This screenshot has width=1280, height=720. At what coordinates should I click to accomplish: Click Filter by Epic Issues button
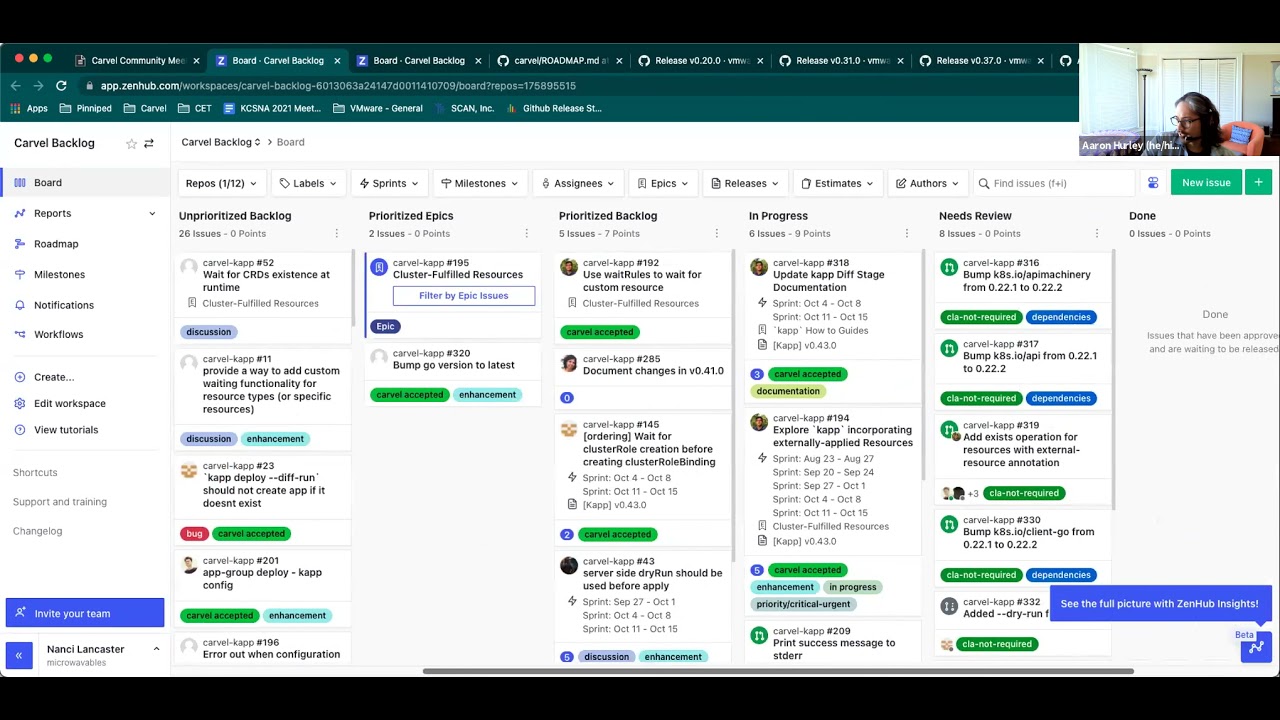point(463,296)
